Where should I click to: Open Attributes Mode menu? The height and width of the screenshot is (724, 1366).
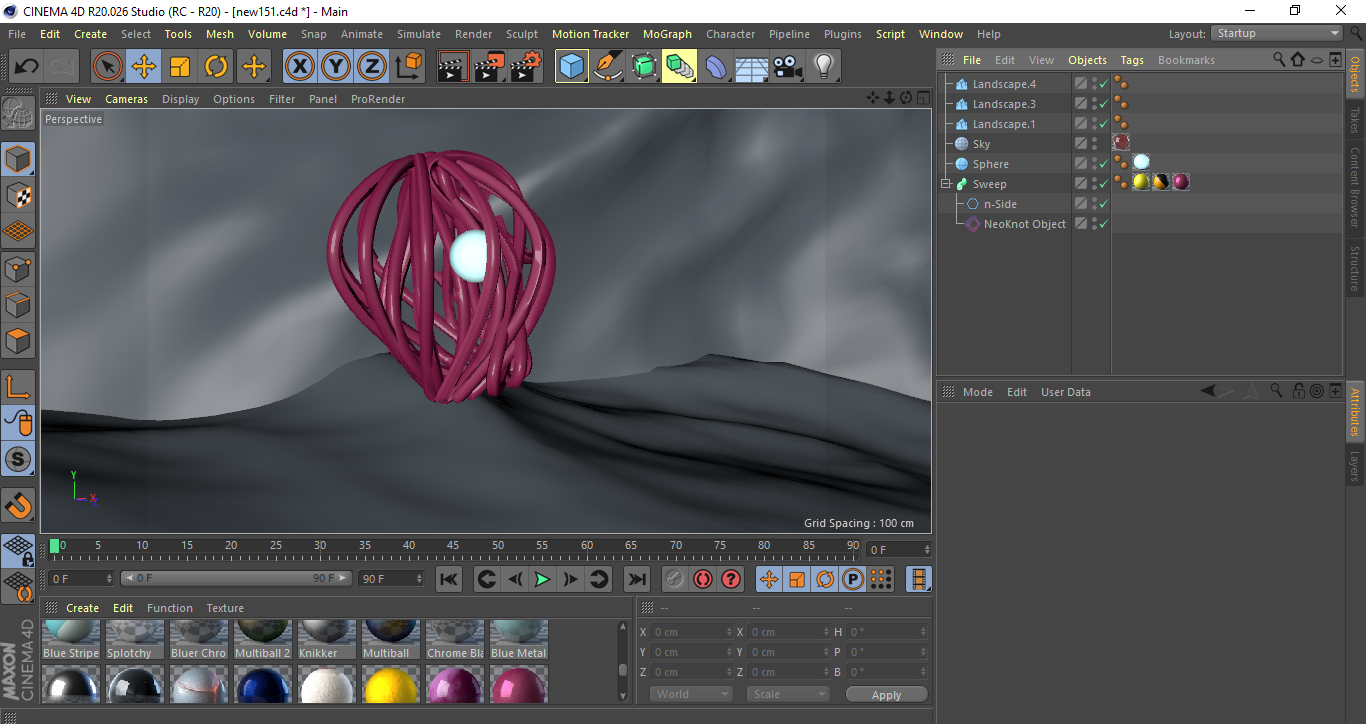tap(978, 392)
